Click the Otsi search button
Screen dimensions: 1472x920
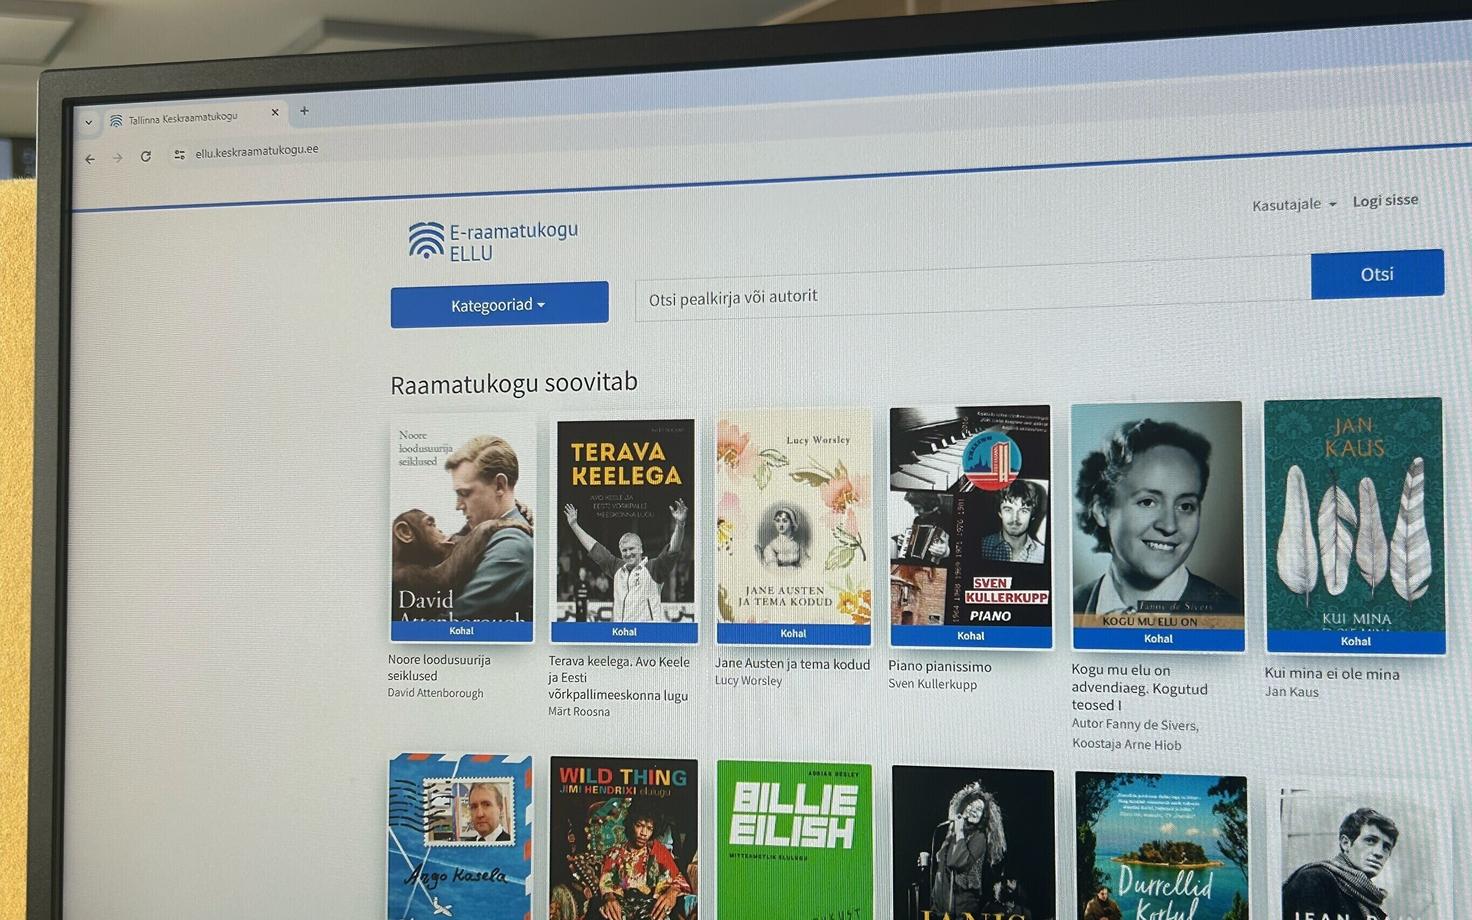tap(1377, 274)
